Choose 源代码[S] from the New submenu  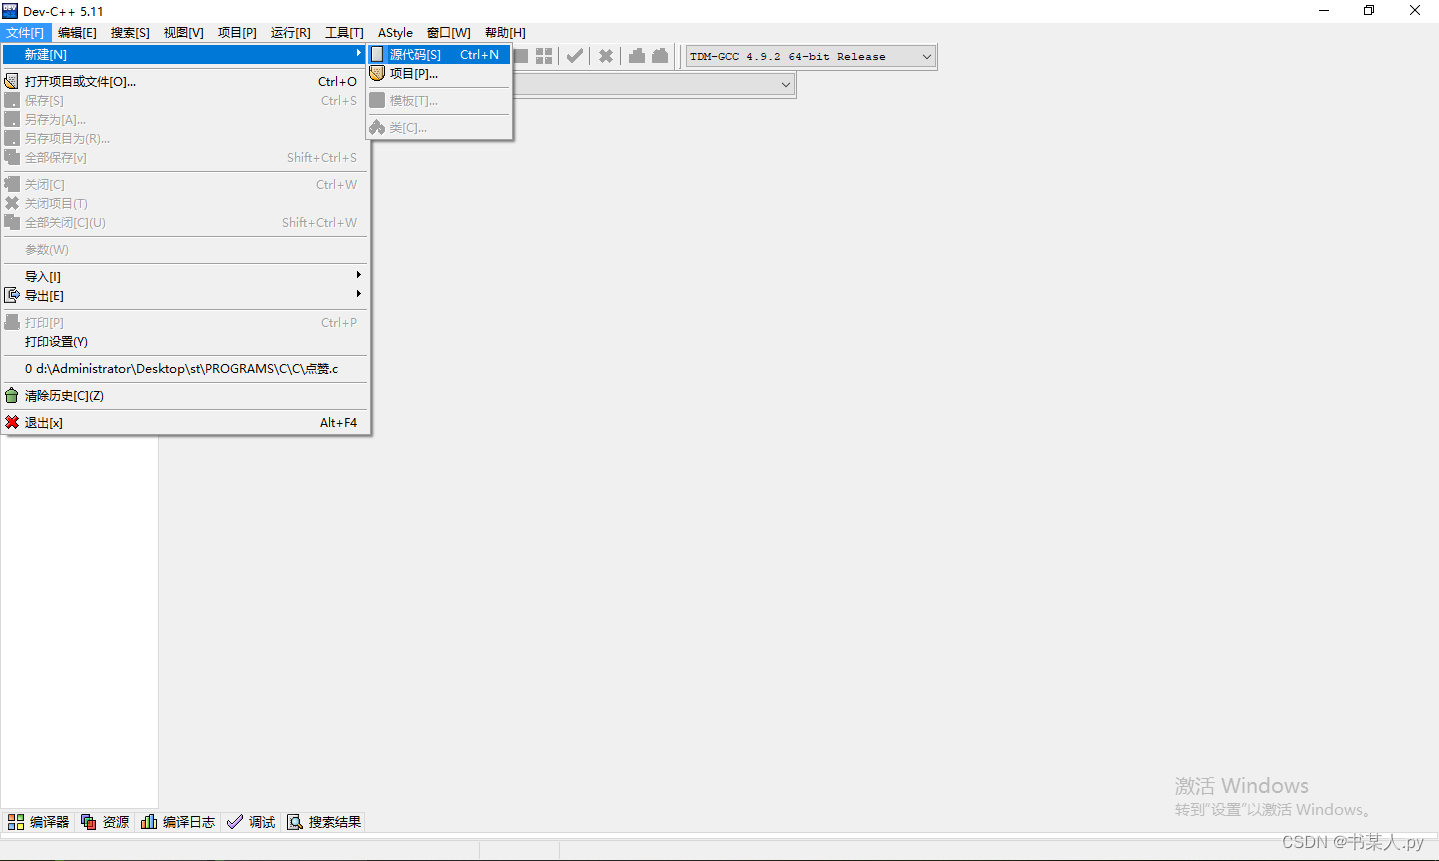click(x=439, y=54)
